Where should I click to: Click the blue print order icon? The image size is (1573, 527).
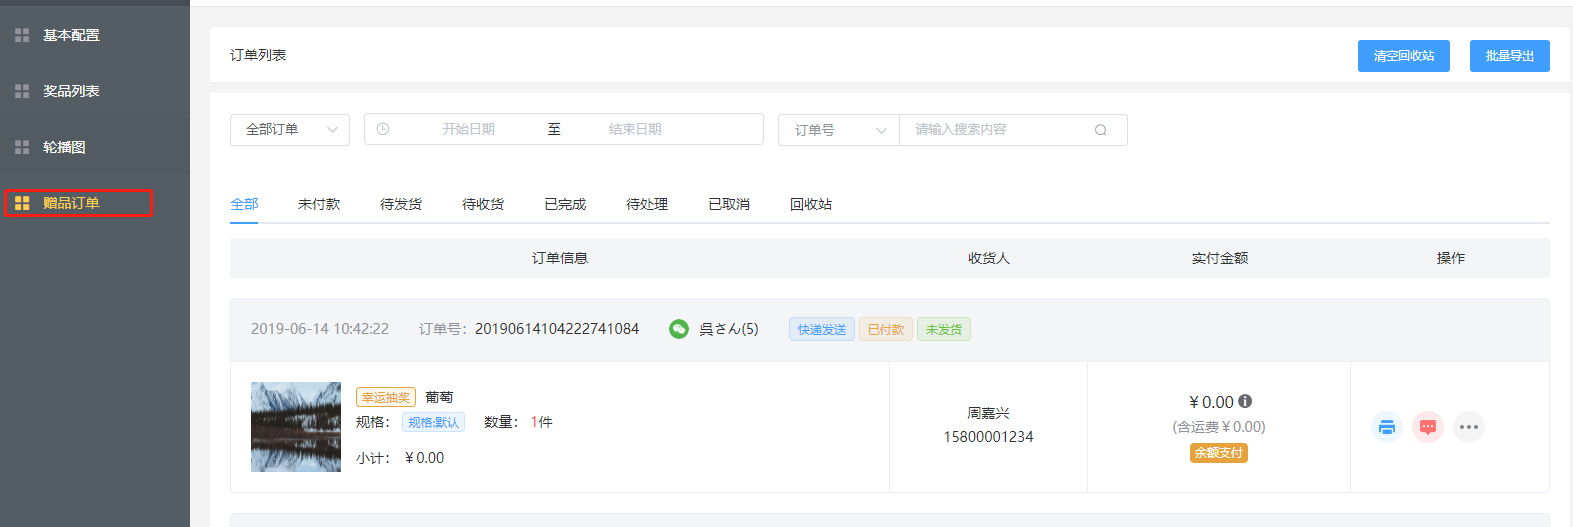[x=1386, y=427]
